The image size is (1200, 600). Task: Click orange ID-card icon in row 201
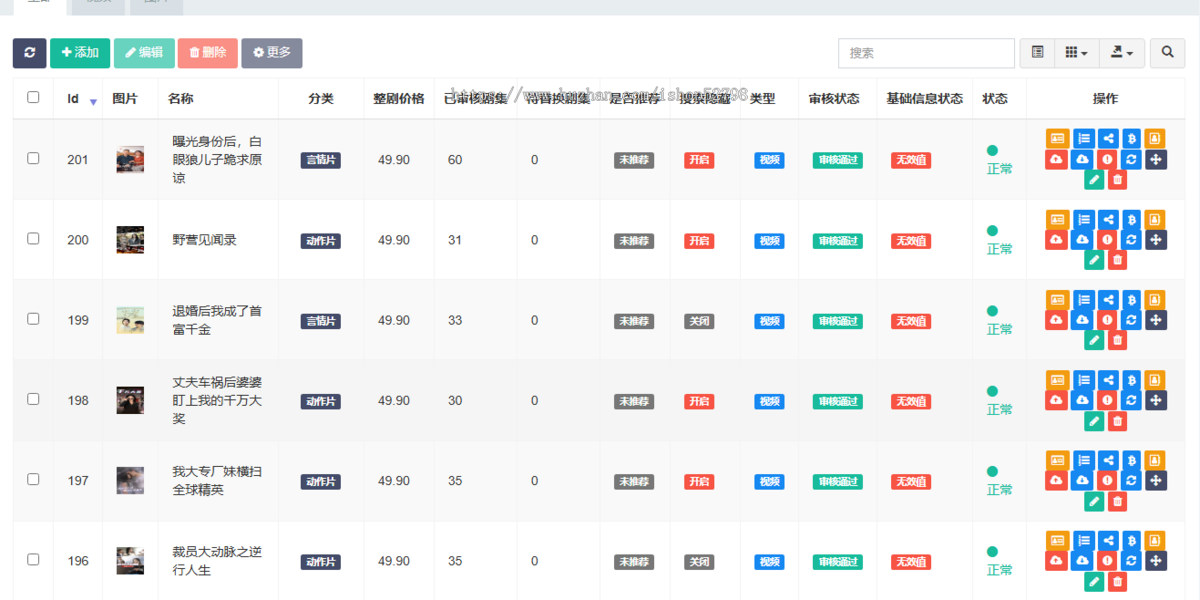click(1057, 138)
